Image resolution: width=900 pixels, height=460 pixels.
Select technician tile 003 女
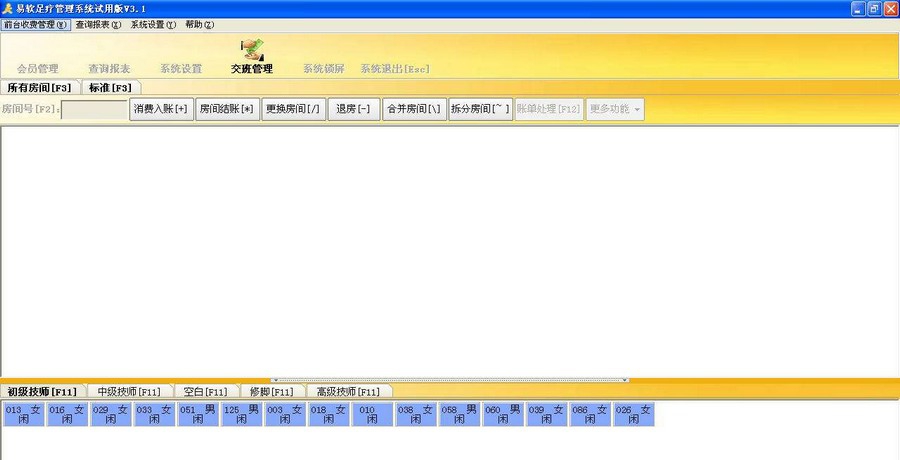click(x=286, y=414)
